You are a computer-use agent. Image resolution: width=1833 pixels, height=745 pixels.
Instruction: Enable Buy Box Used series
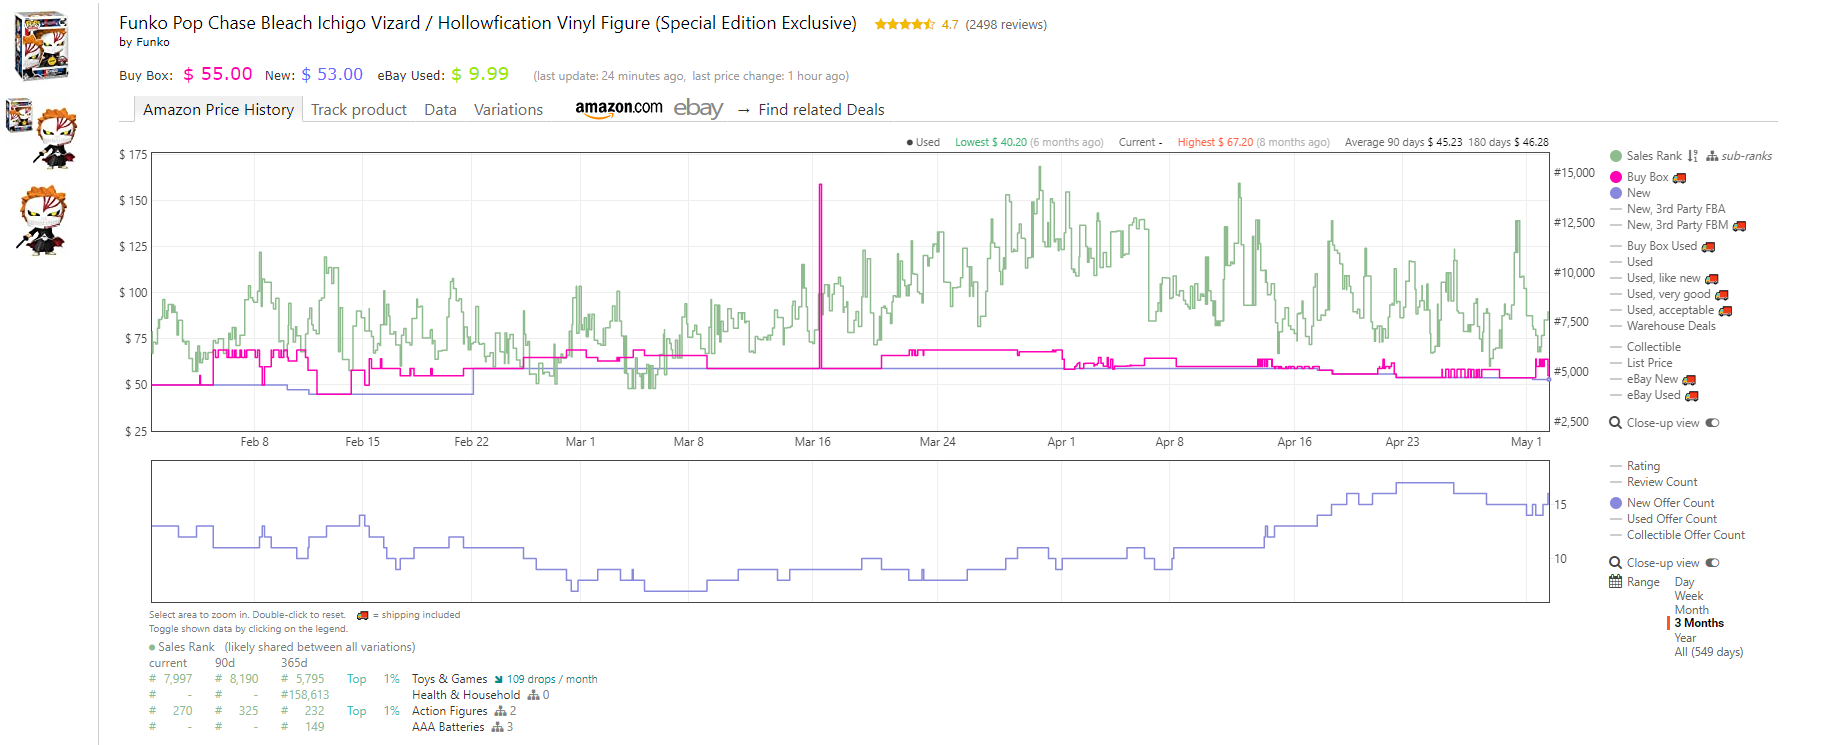point(1662,246)
